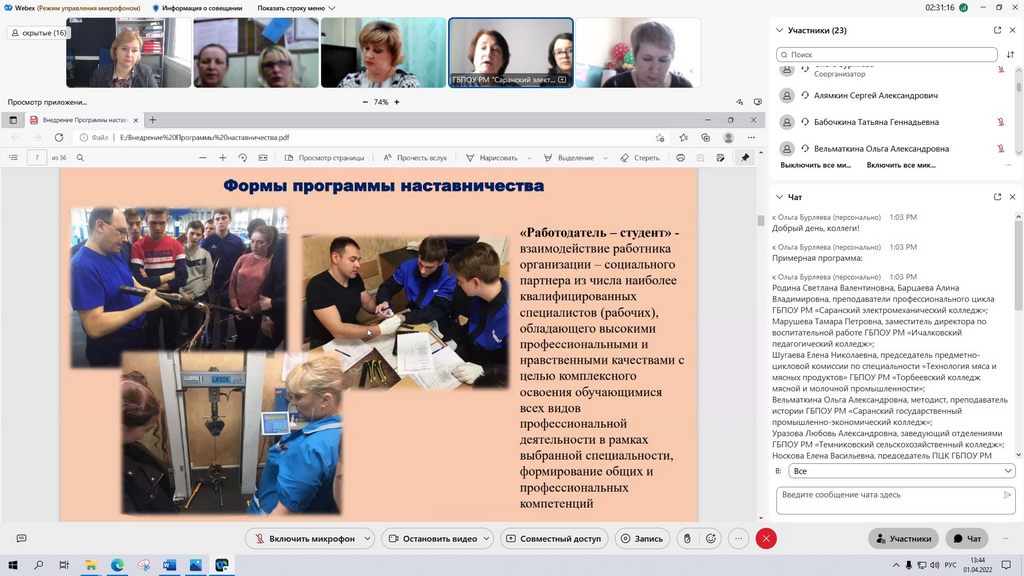This screenshot has height=576, width=1024.
Task: Toggle microphone with Включить микрофон
Action: click(x=304, y=538)
